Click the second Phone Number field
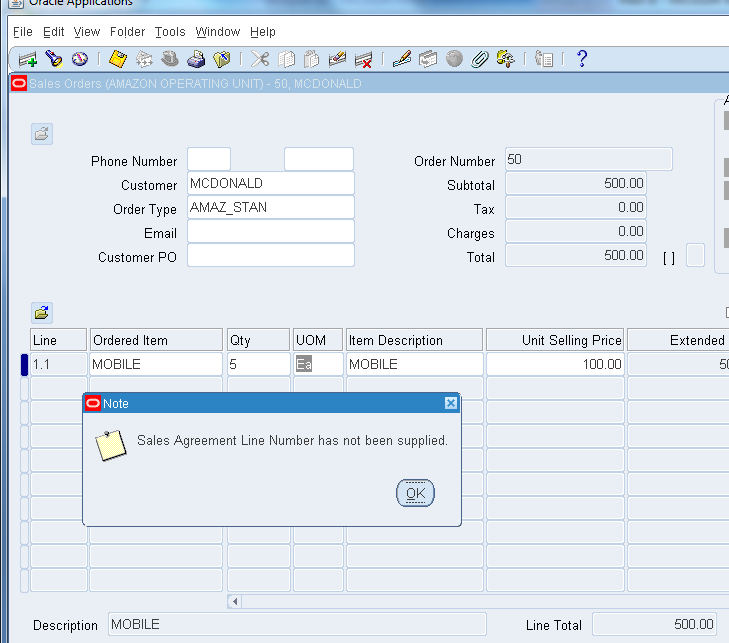729x643 pixels. point(319,159)
